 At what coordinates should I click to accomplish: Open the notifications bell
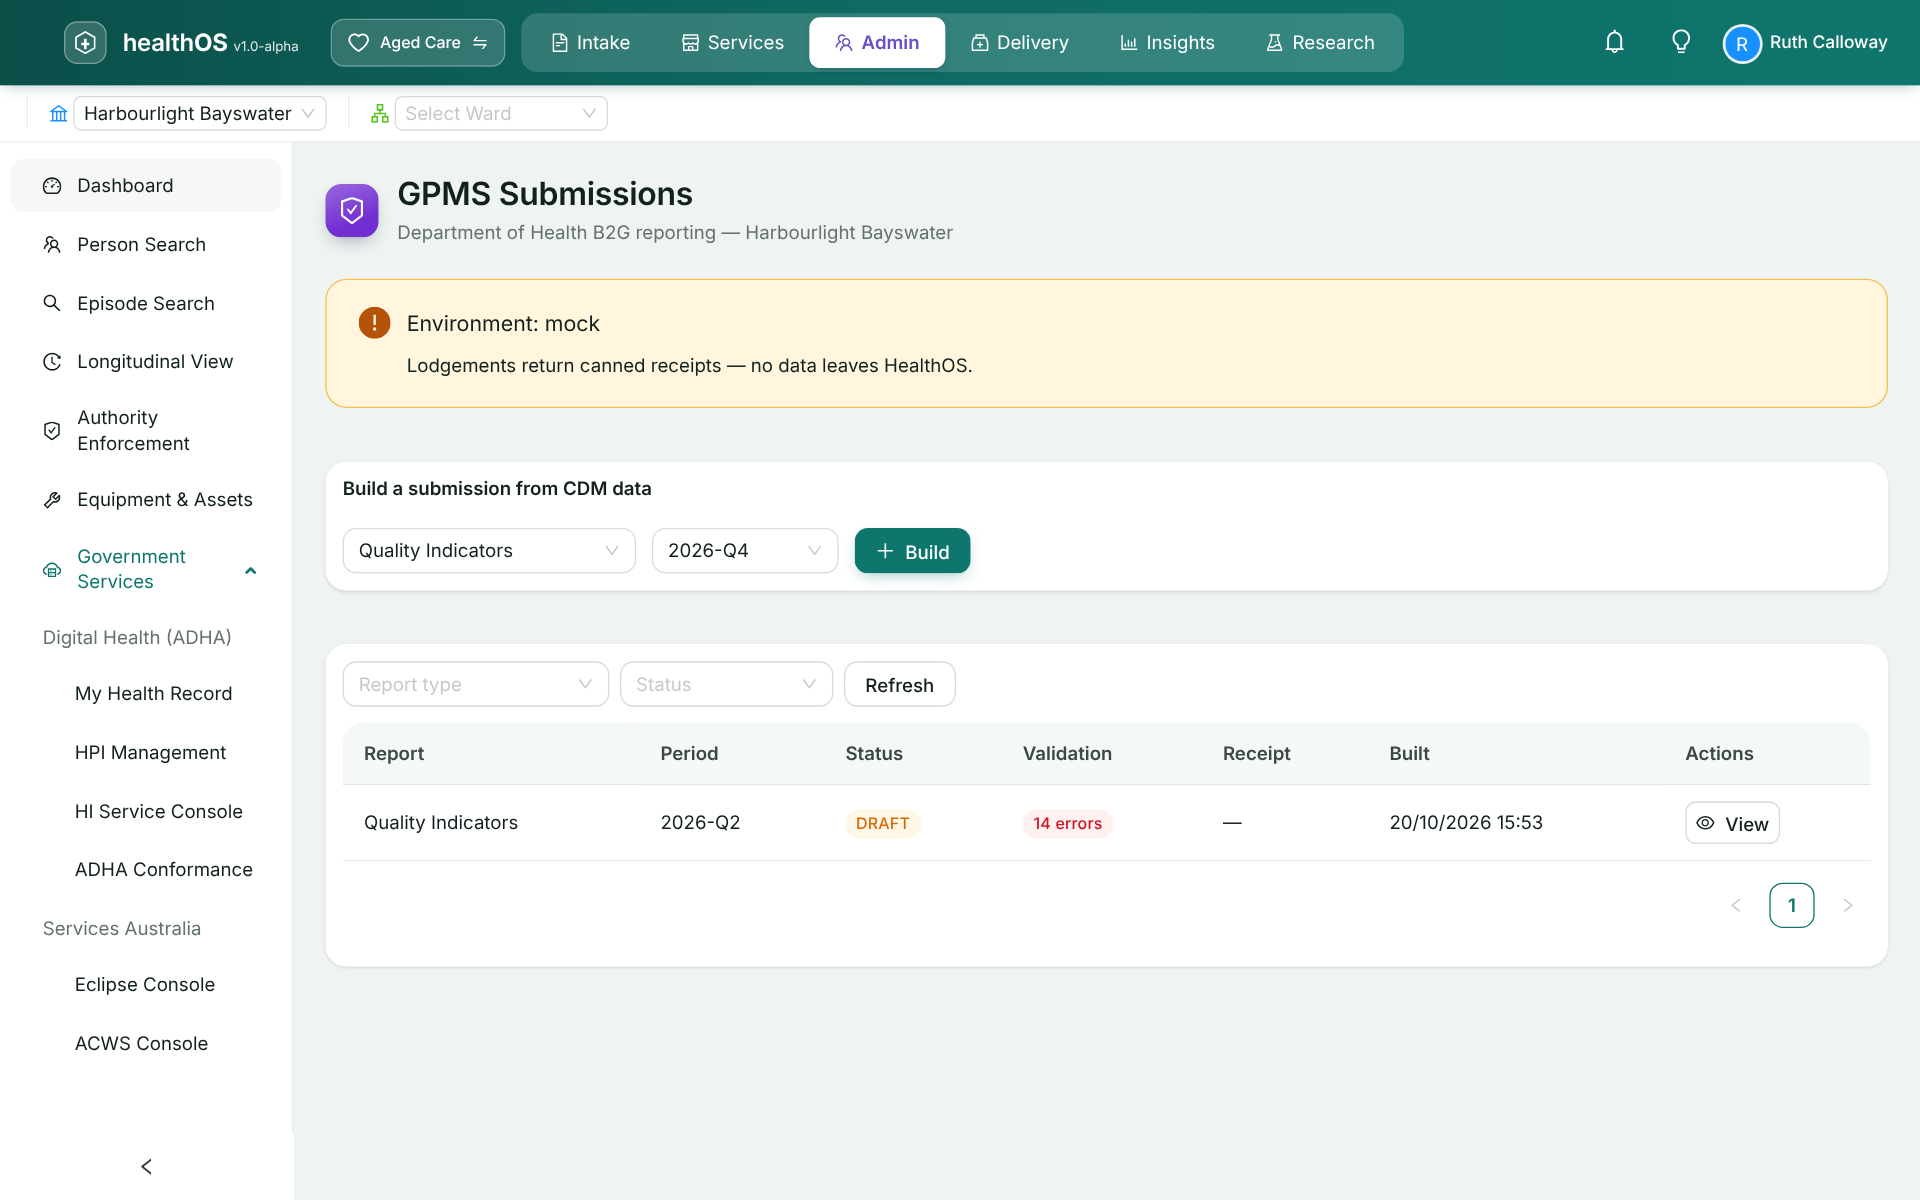(x=1614, y=42)
